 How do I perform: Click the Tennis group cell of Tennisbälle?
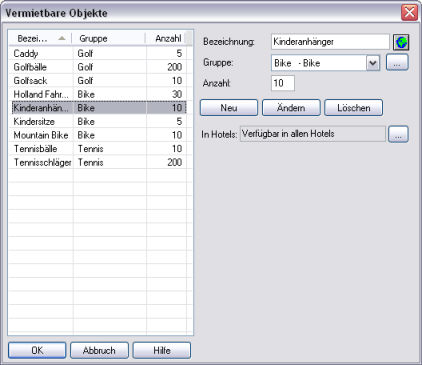pos(90,149)
